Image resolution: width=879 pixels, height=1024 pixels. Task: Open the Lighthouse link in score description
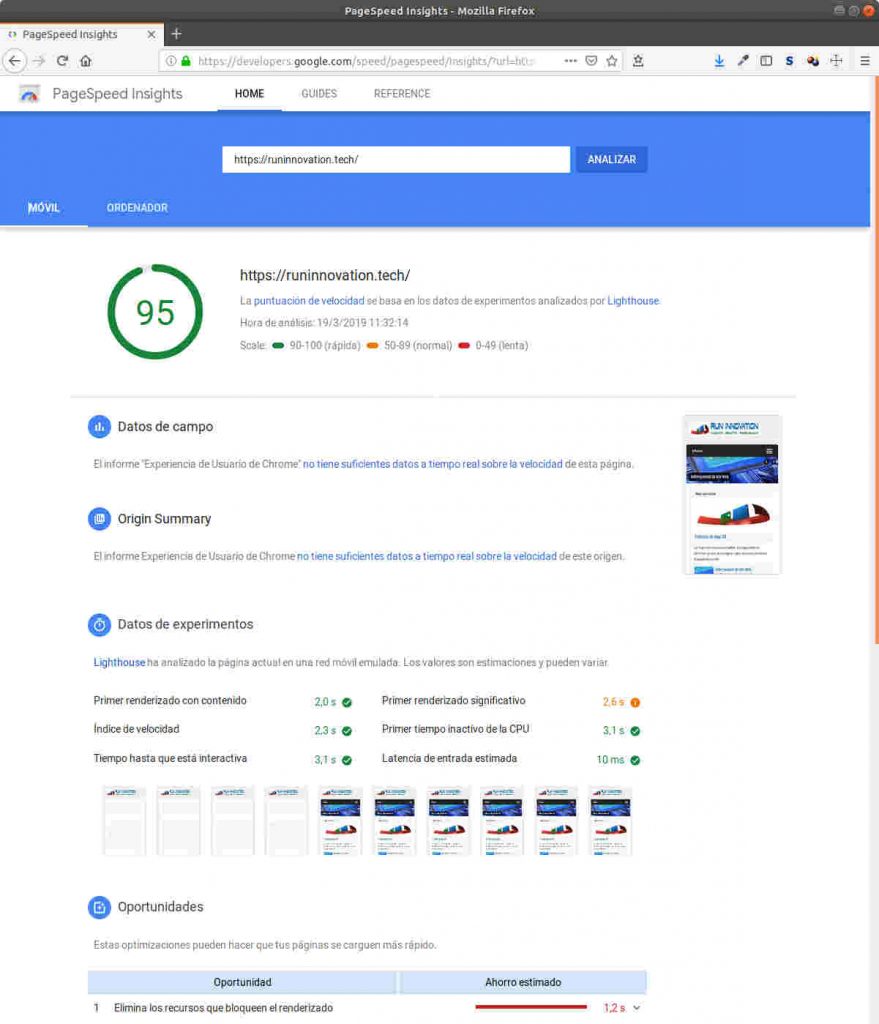(633, 301)
